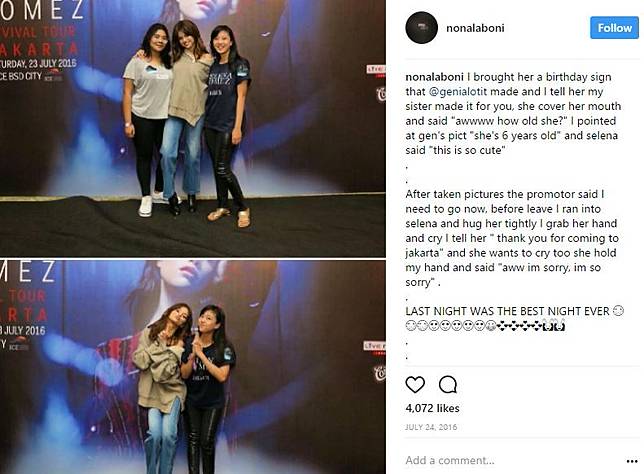Viewport: 644px width, 474px height.
Task: Click the JULY 24, 2016 timestamp
Action: [x=431, y=427]
